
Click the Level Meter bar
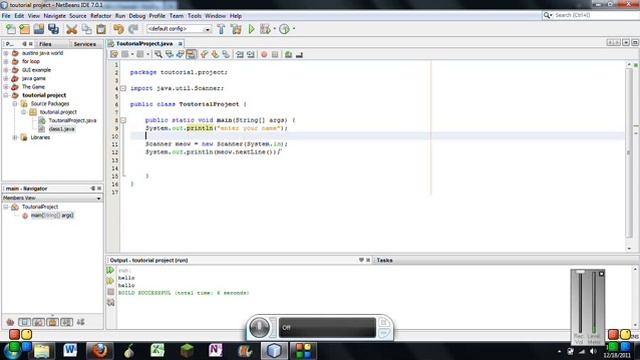(594, 303)
